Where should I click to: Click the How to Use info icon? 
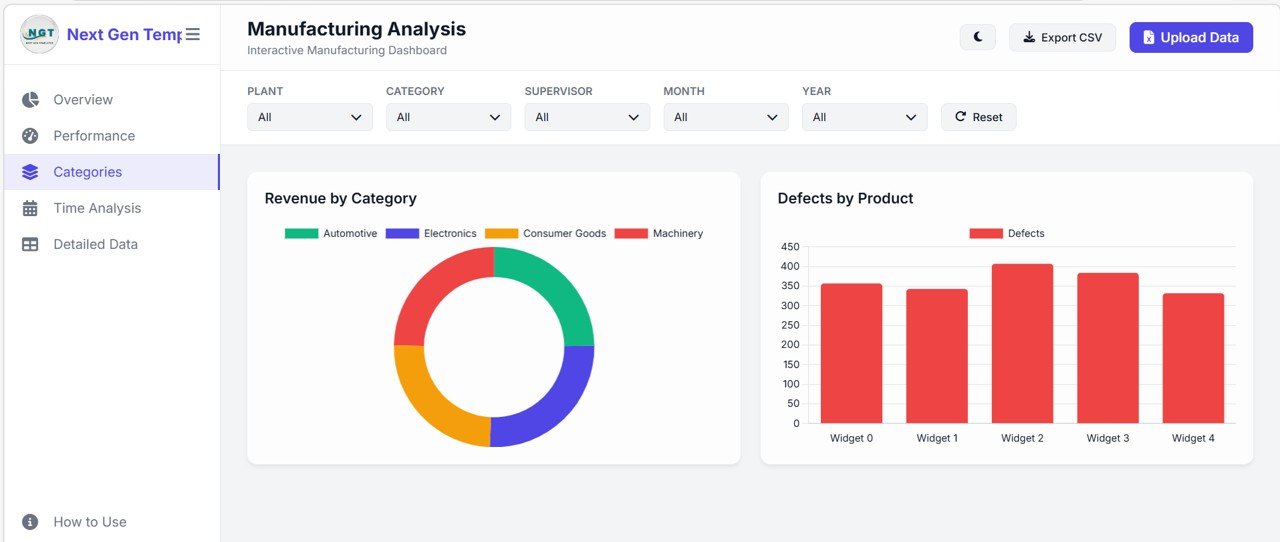pyautogui.click(x=30, y=522)
